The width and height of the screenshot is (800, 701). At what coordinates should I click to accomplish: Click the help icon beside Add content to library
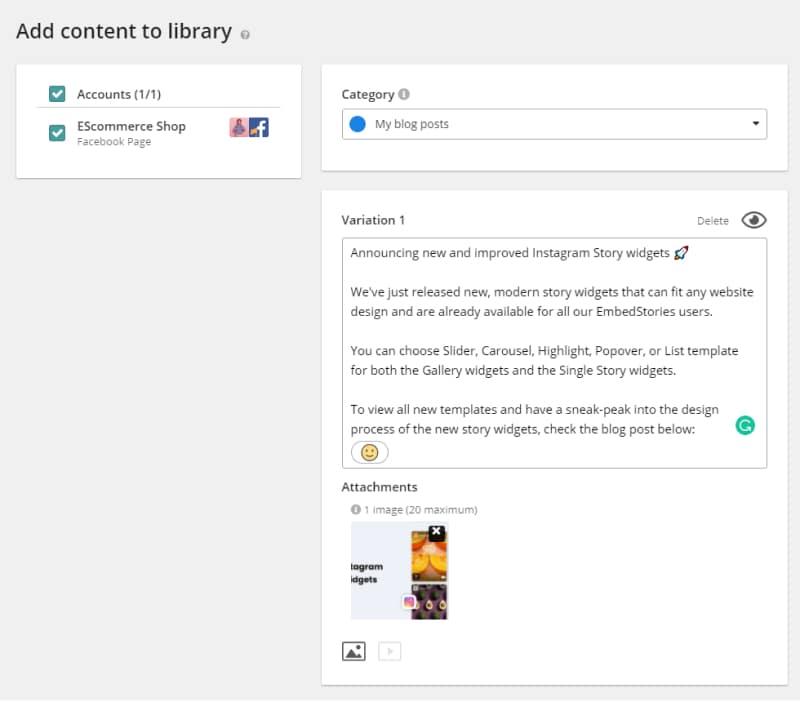pyautogui.click(x=245, y=35)
